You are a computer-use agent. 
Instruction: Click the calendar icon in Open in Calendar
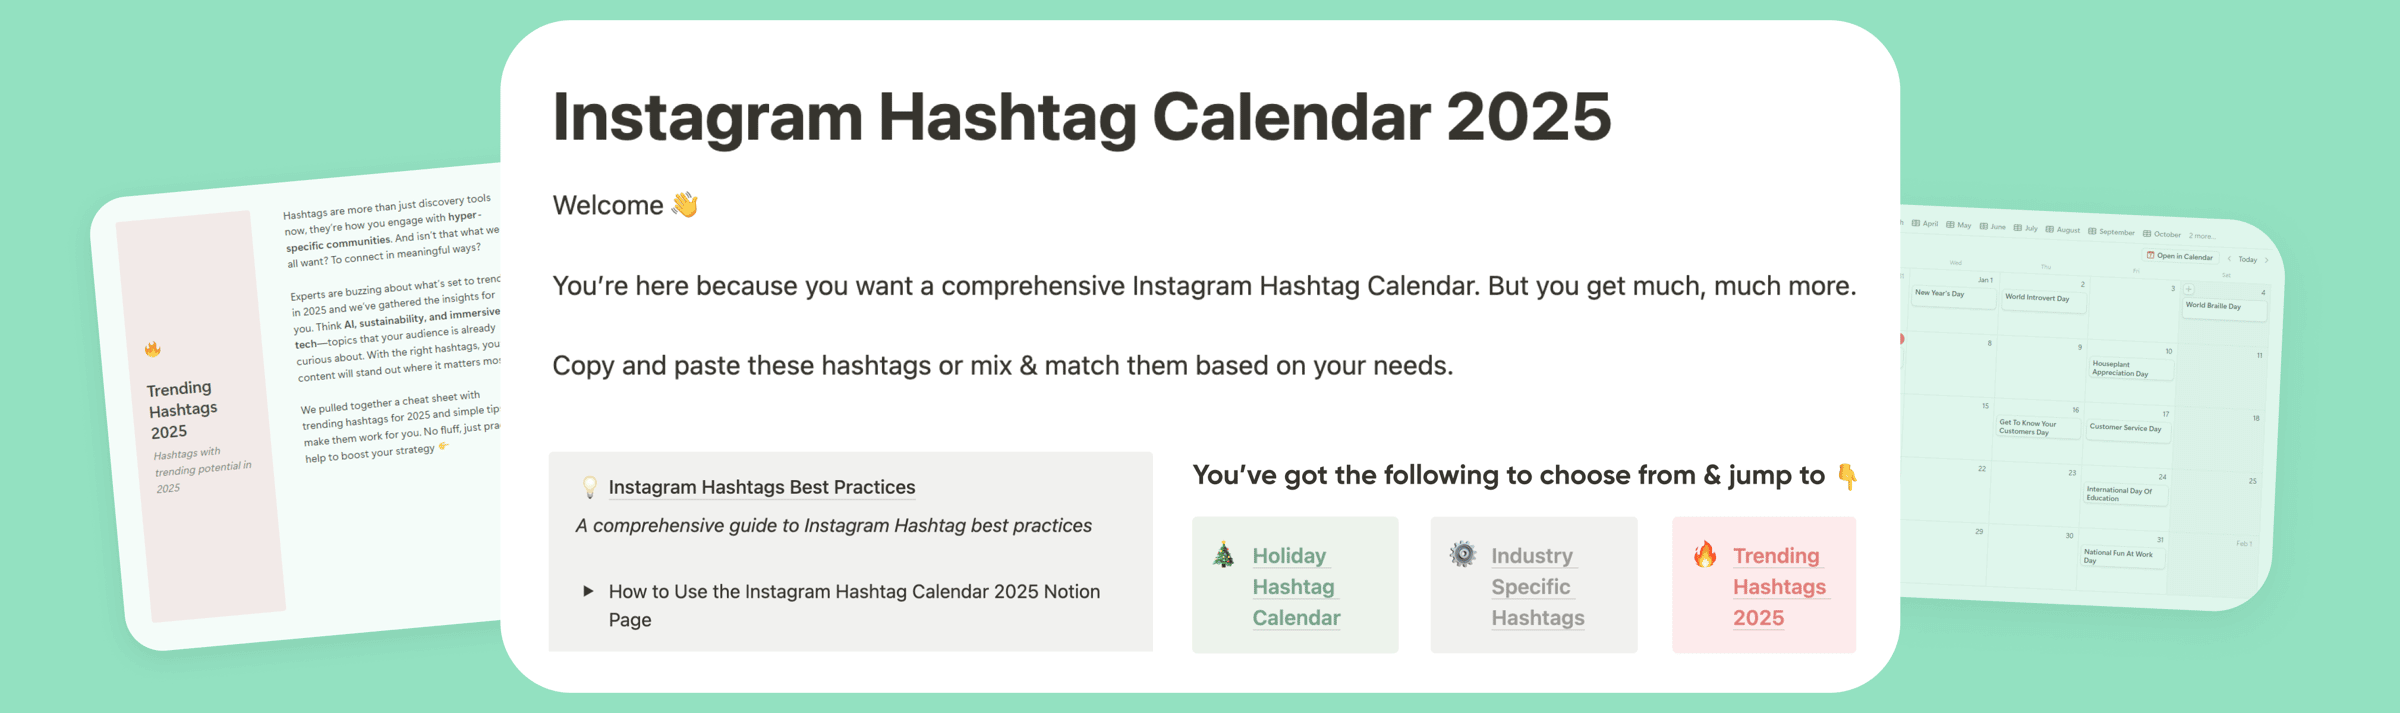(x=2150, y=255)
